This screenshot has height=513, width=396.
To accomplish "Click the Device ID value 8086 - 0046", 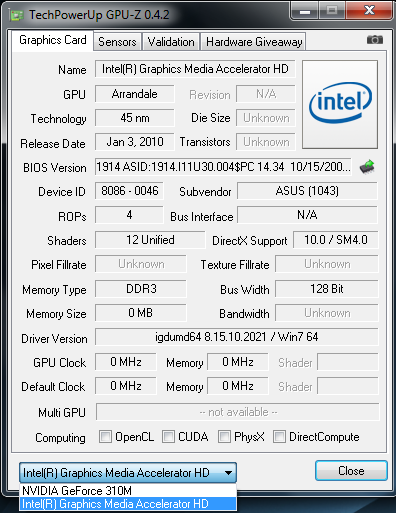I will pyautogui.click(x=129, y=191).
